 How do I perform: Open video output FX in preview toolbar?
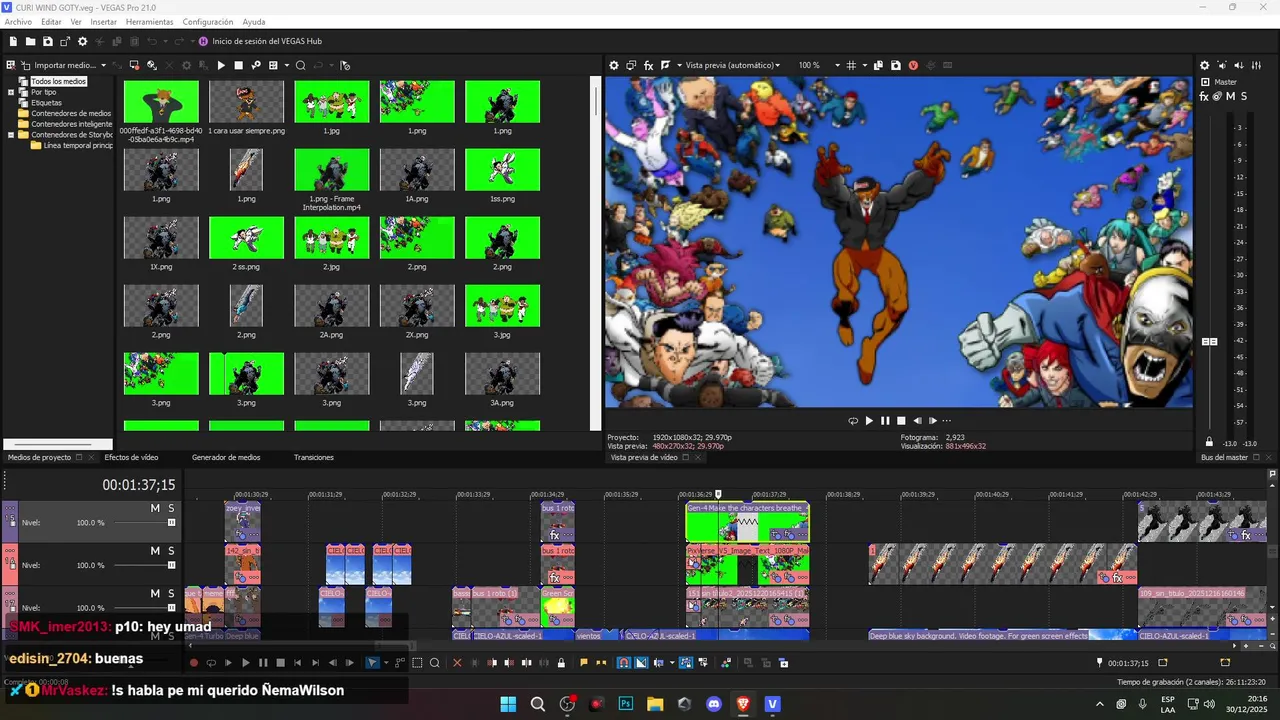(649, 65)
